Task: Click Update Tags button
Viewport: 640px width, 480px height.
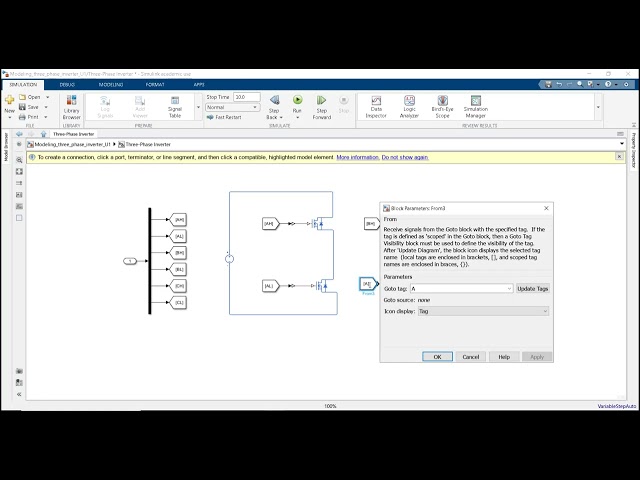Action: (x=533, y=289)
